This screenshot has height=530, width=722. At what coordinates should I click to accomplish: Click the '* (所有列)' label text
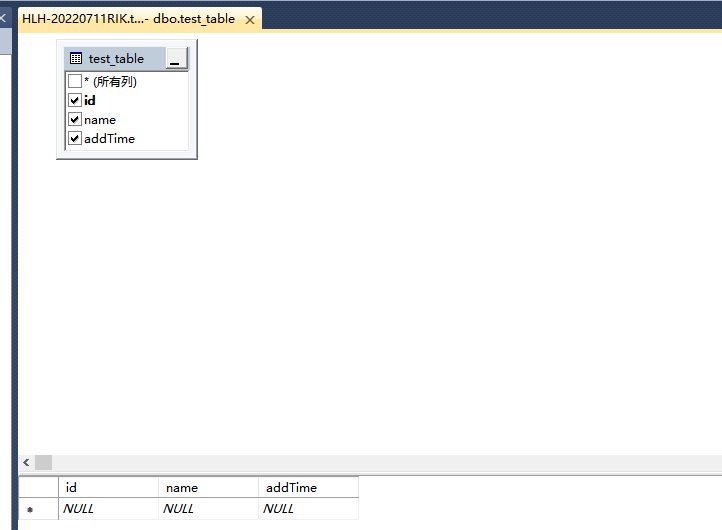point(111,82)
